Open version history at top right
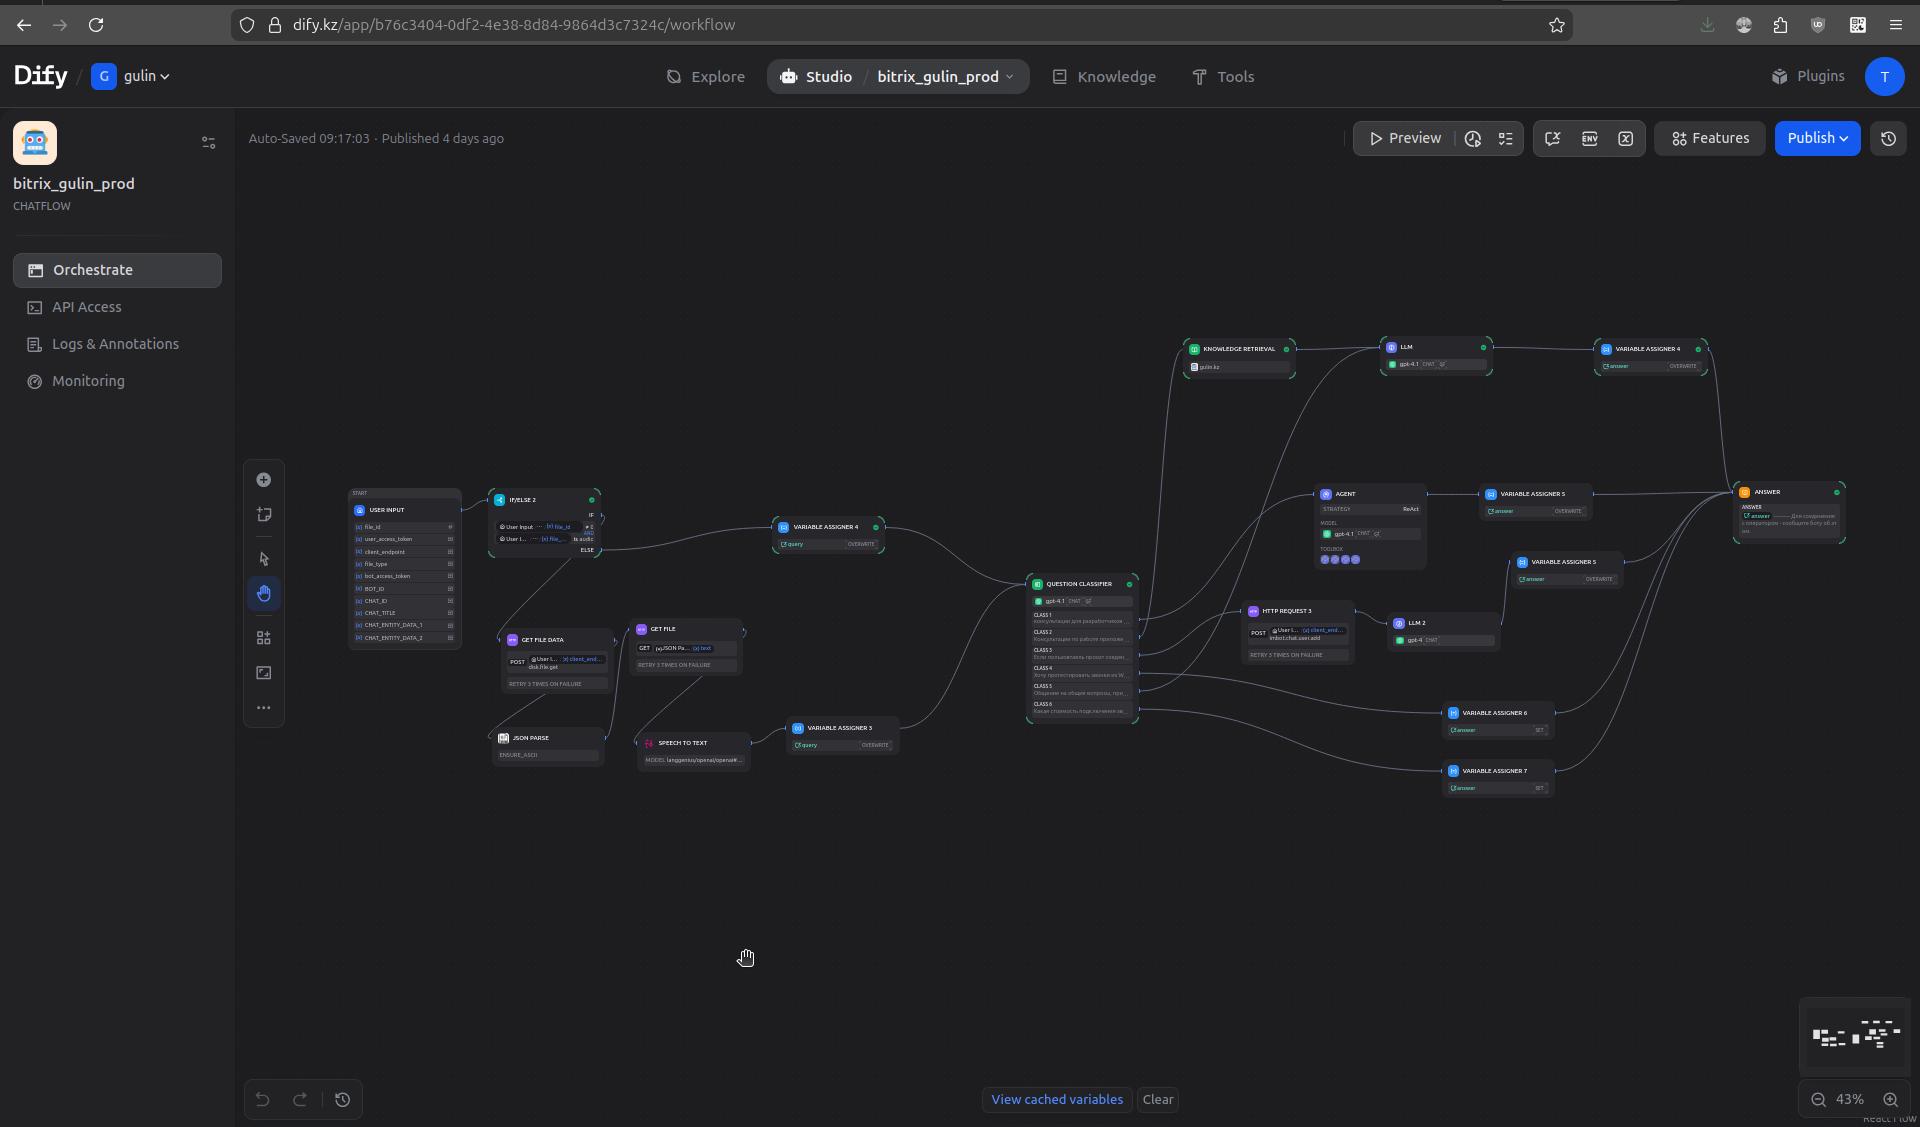Screen dimensions: 1920x1127 click(x=1888, y=139)
